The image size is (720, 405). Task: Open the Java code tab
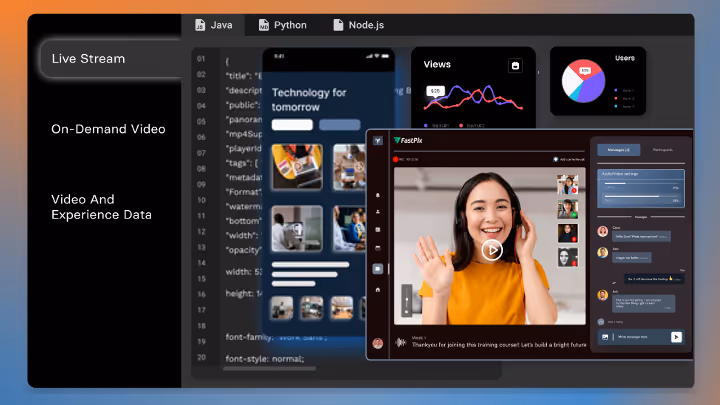click(214, 25)
